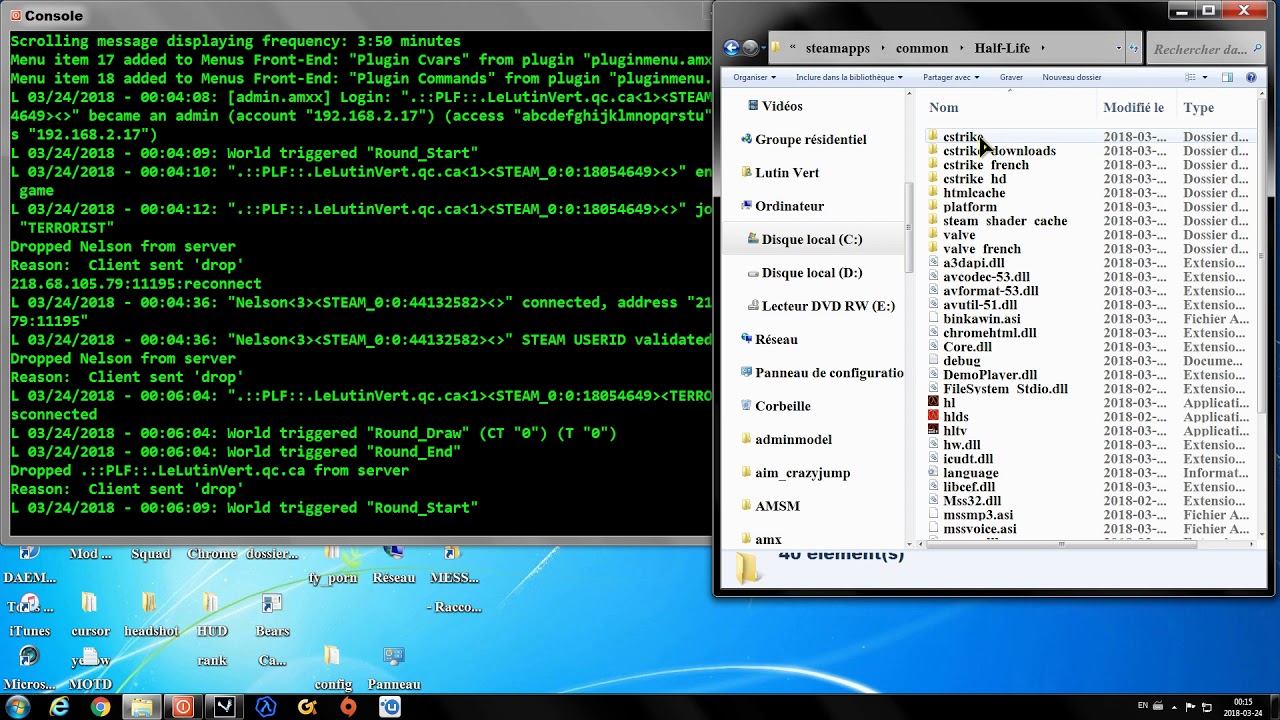Launch Google Chrome from the taskbar

point(100,707)
